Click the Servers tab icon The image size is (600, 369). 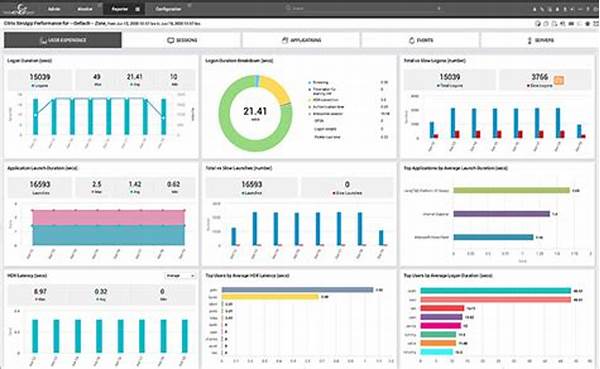[x=530, y=40]
